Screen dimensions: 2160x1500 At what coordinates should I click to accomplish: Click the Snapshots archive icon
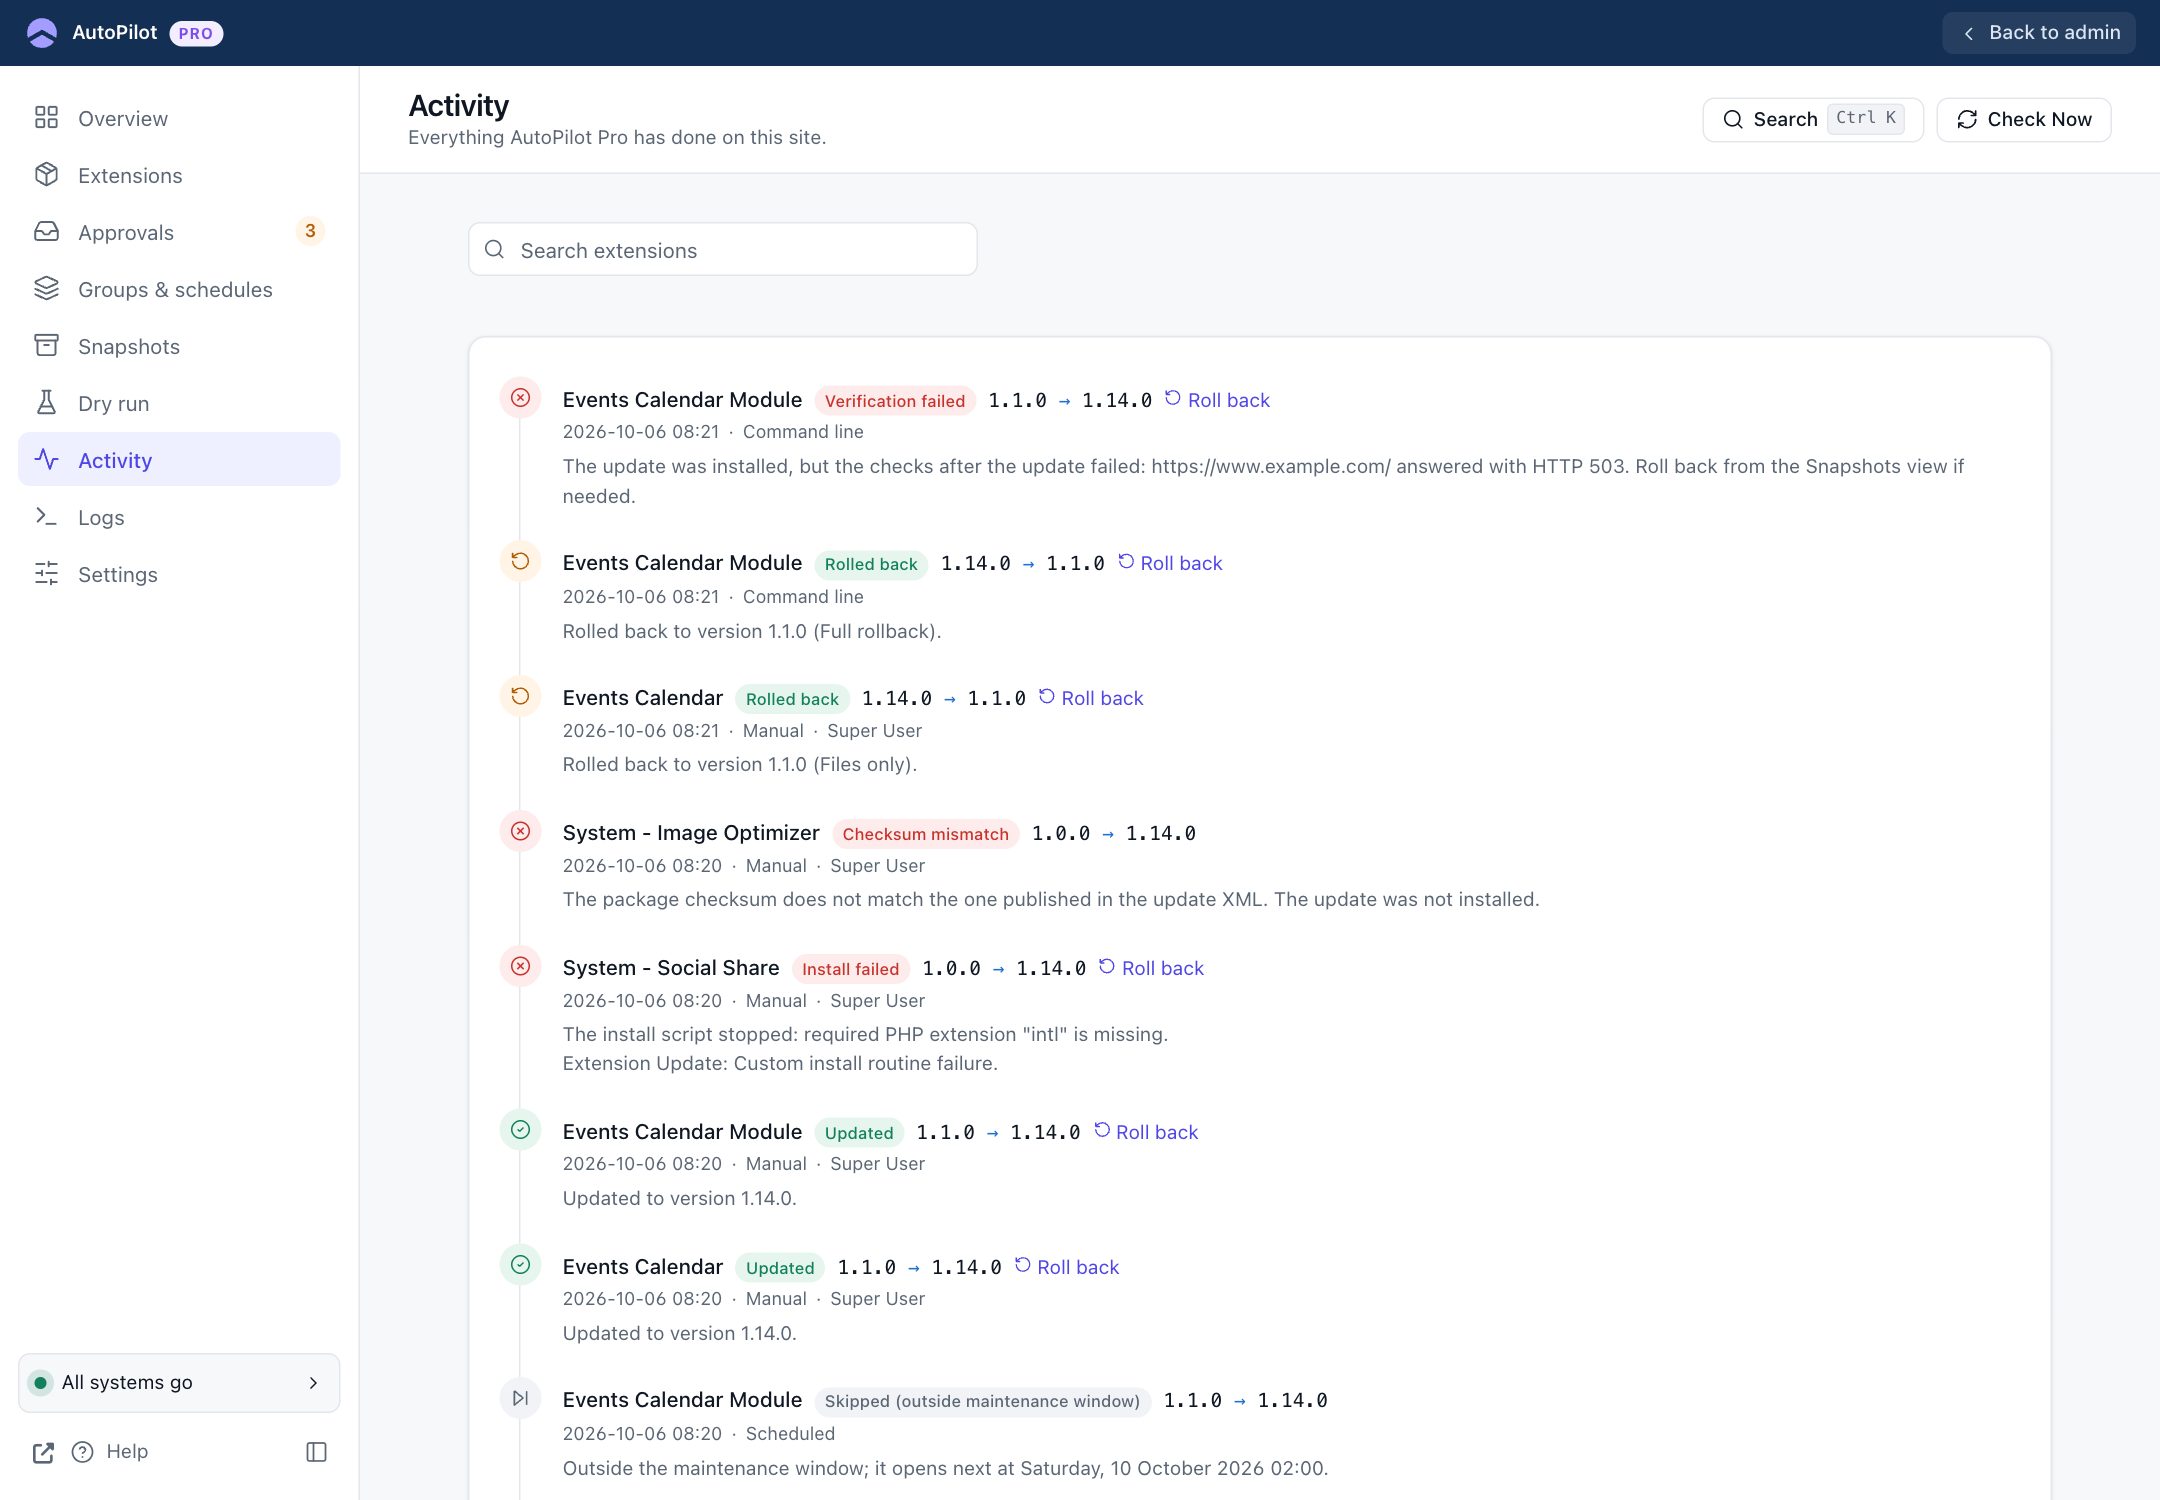click(46, 346)
